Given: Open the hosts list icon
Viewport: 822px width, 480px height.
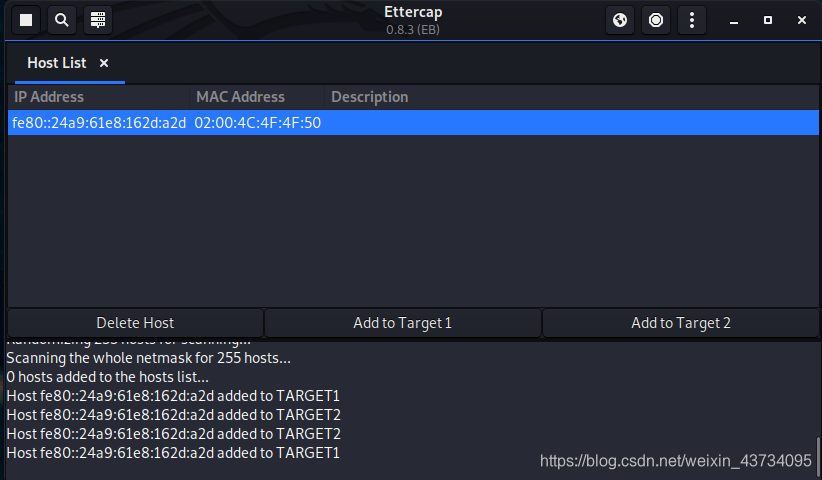Looking at the screenshot, I should click(x=97, y=20).
